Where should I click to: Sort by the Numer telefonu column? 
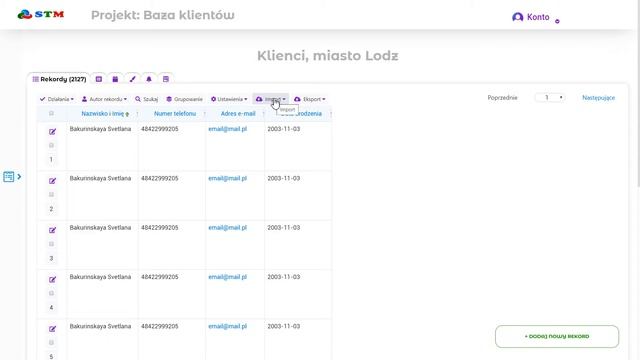pyautogui.click(x=175, y=114)
